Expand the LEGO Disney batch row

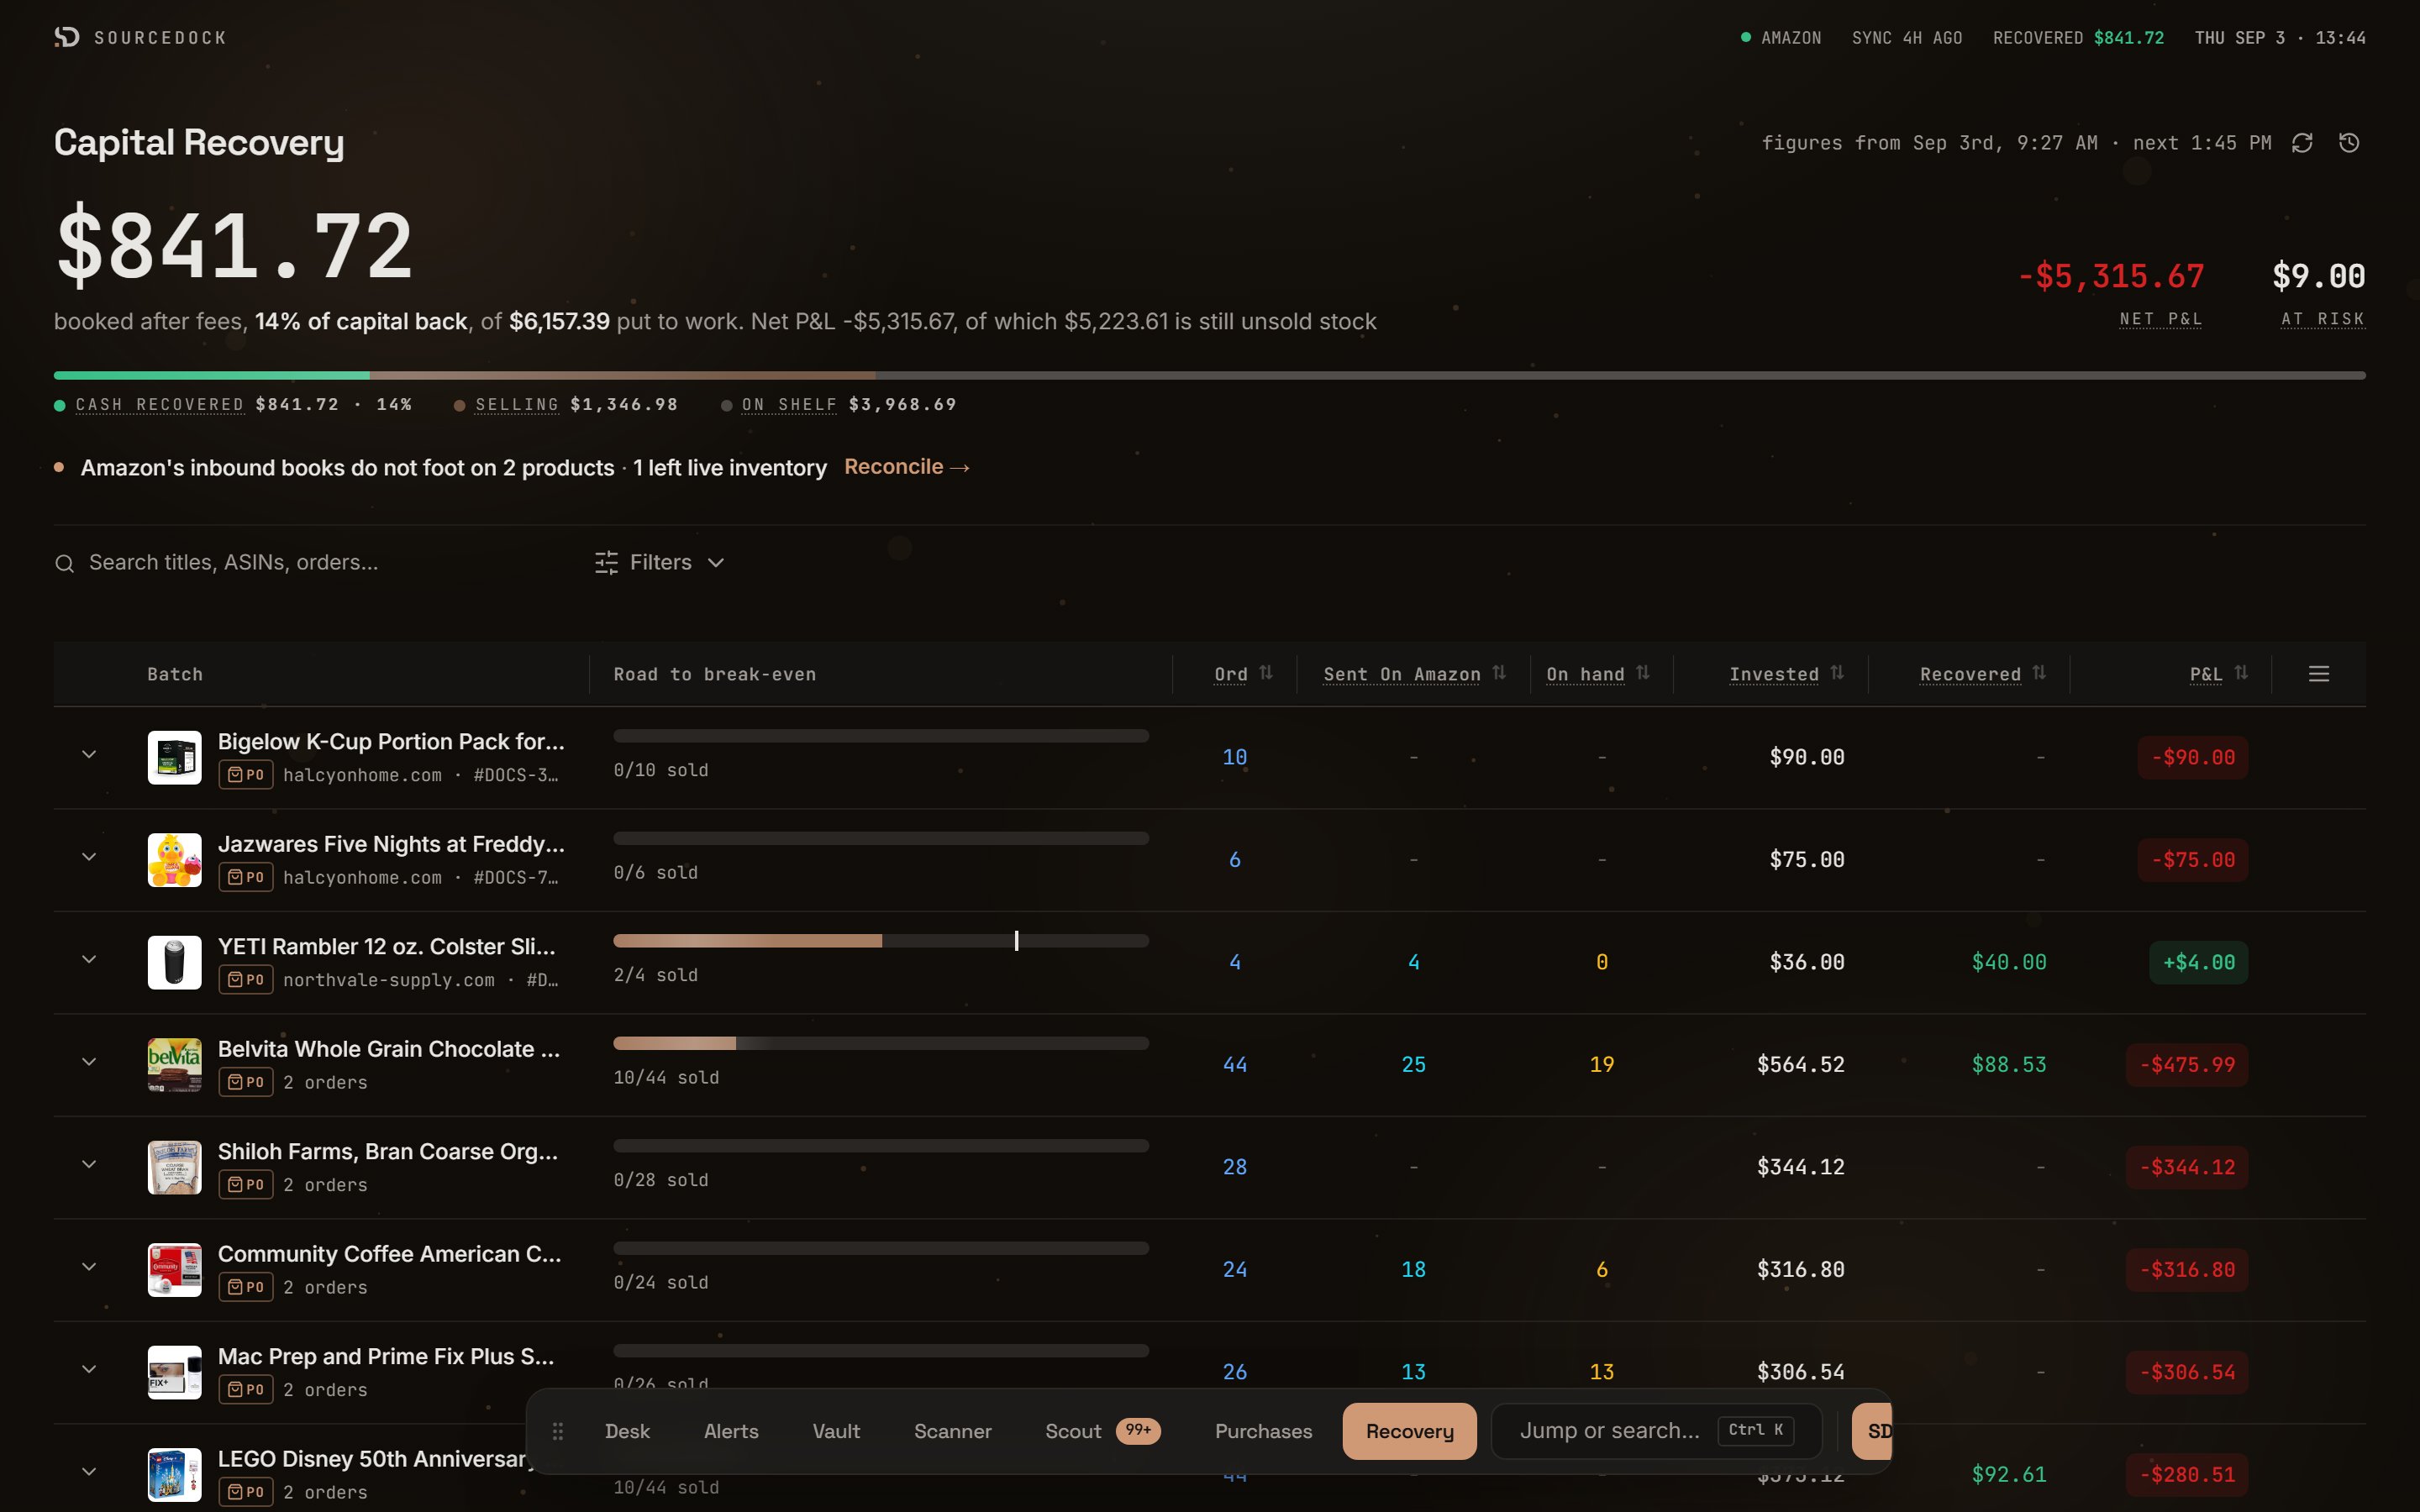(89, 1472)
